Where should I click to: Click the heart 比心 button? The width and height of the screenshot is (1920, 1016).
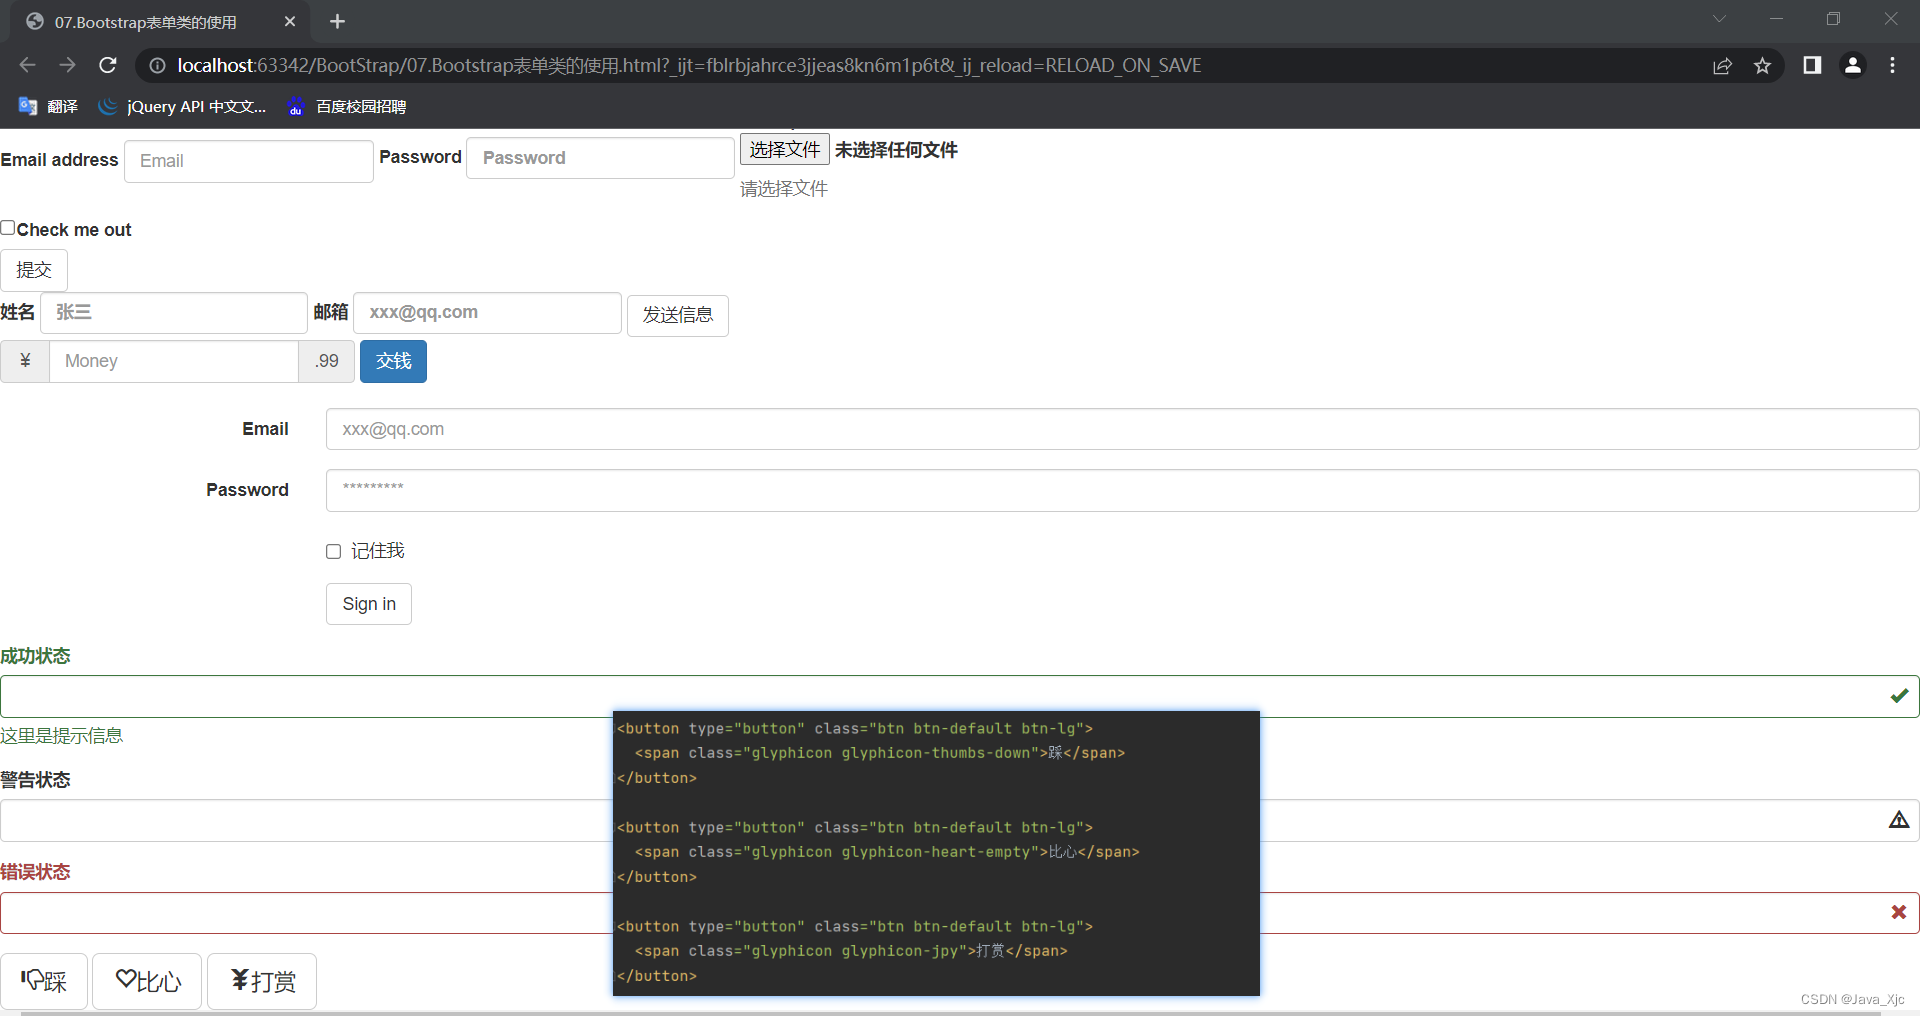148,981
